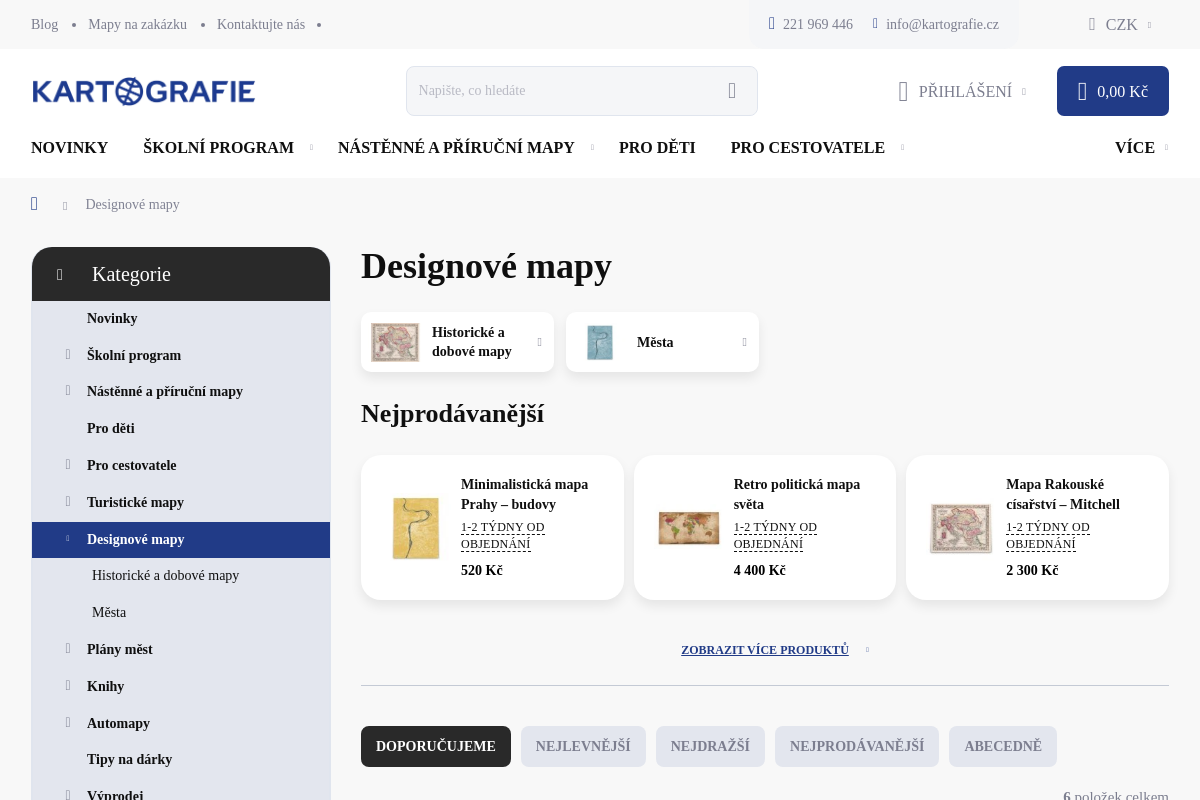Image resolution: width=1200 pixels, height=800 pixels.
Task: Click the 221 969 446 phone number
Action: (818, 24)
